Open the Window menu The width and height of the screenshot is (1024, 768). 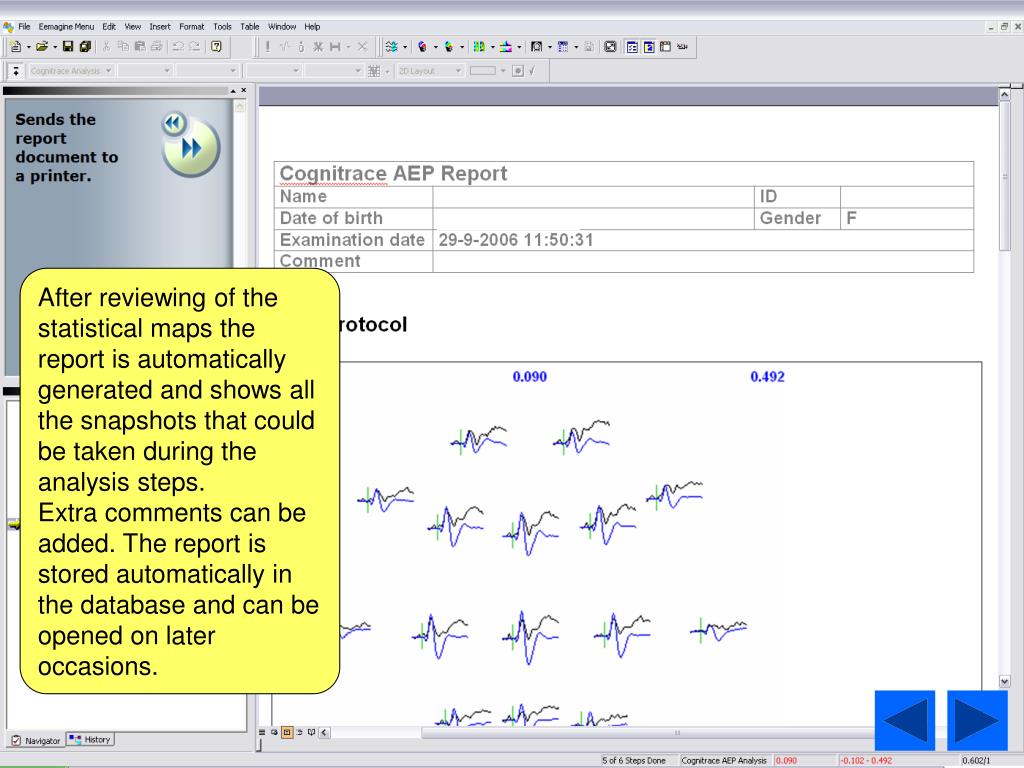(x=282, y=27)
